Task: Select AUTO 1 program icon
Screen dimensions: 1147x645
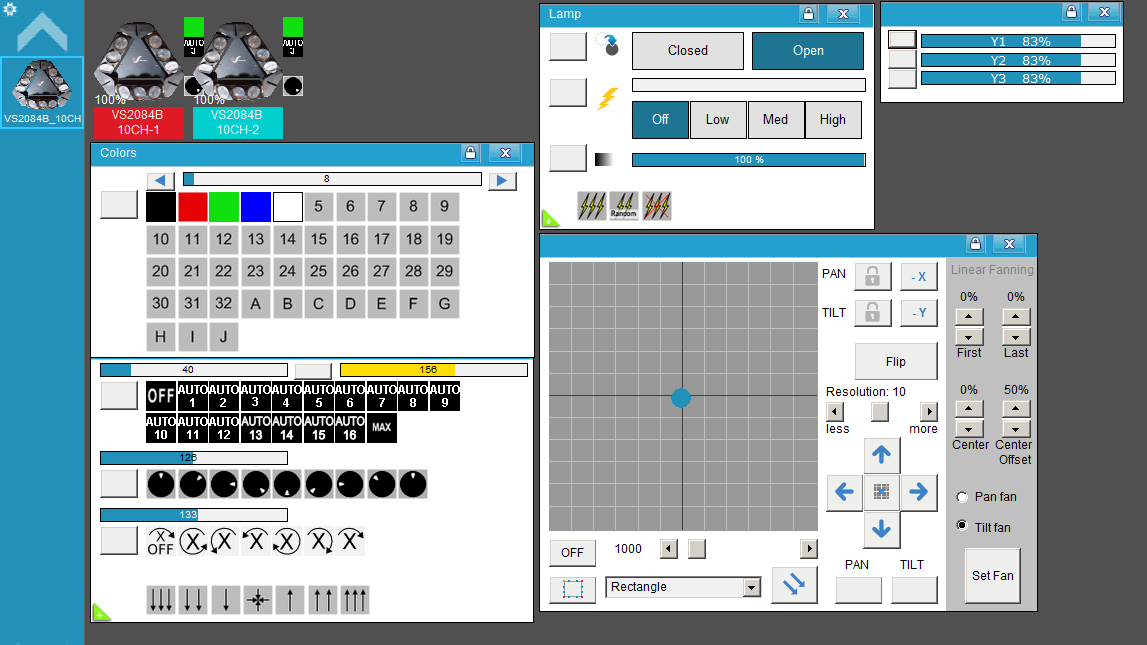Action: [192, 396]
